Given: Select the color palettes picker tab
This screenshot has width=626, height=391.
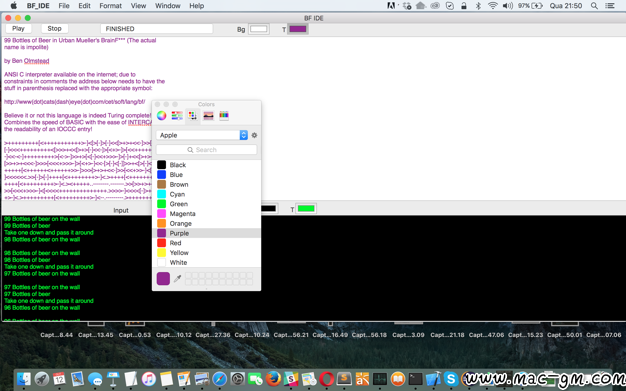Looking at the screenshot, I should tap(192, 116).
